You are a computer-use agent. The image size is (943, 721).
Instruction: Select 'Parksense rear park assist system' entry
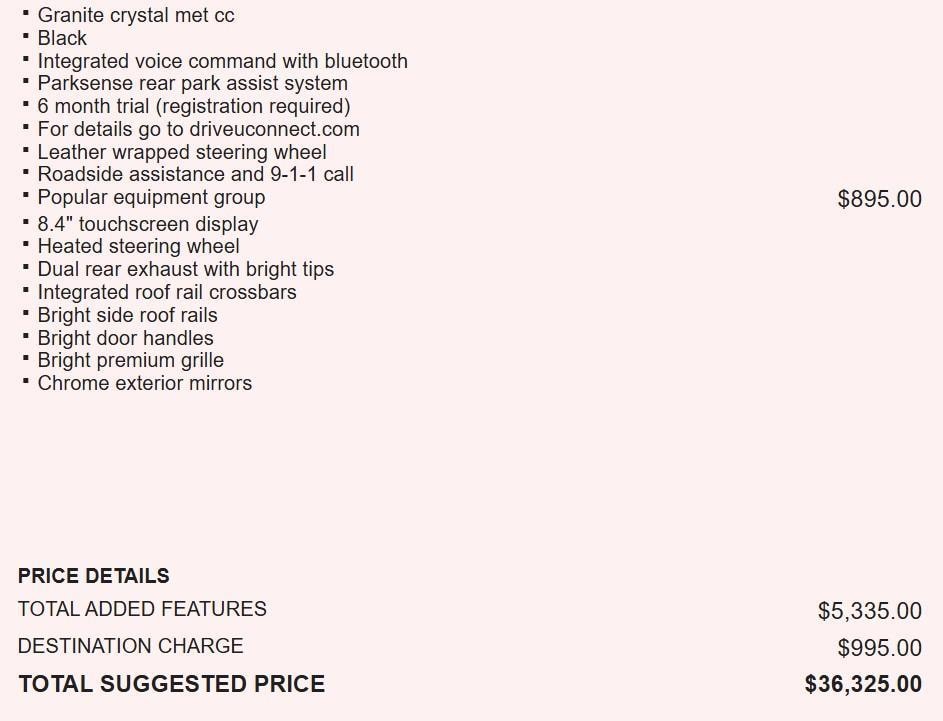192,83
